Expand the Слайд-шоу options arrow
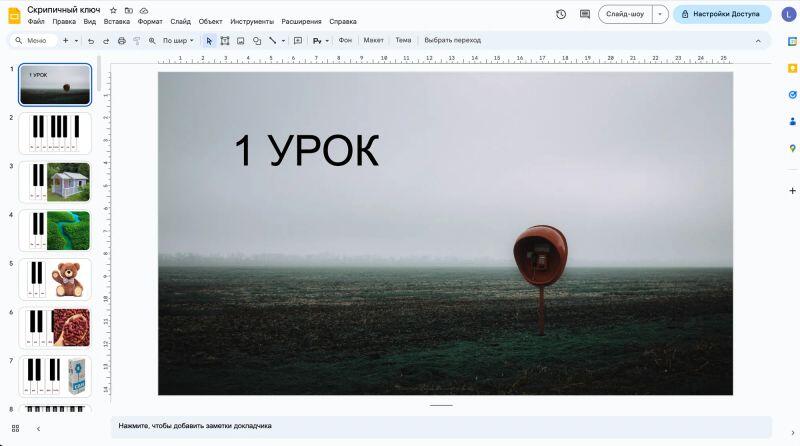The width and height of the screenshot is (800, 446). click(660, 14)
